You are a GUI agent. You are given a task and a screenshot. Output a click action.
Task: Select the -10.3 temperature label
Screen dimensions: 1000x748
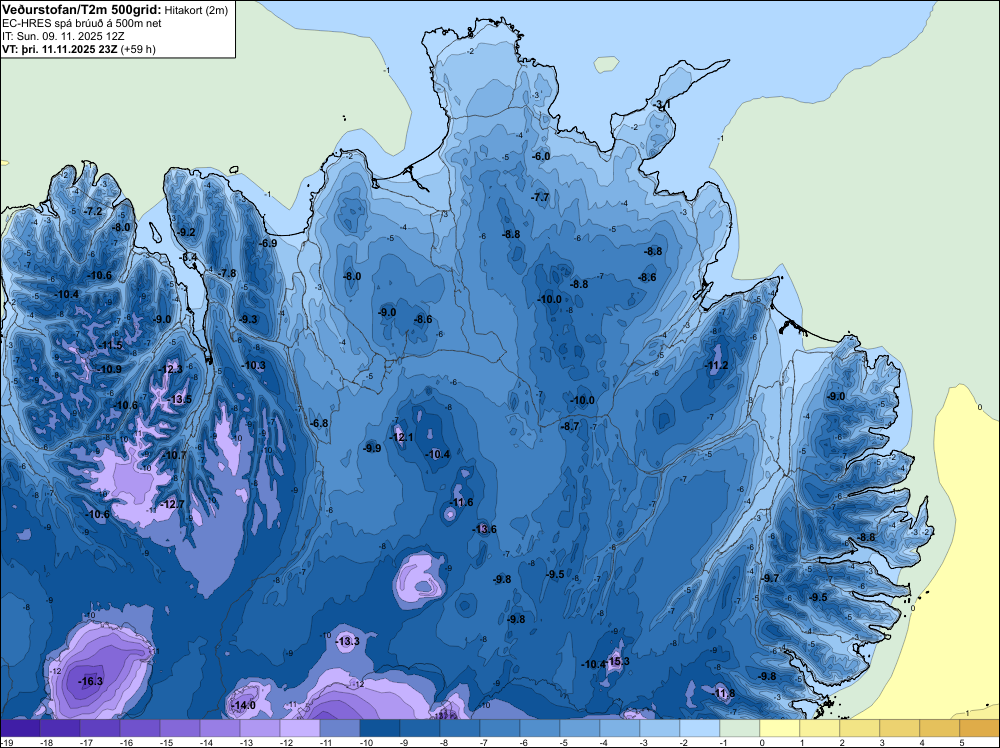pos(254,365)
